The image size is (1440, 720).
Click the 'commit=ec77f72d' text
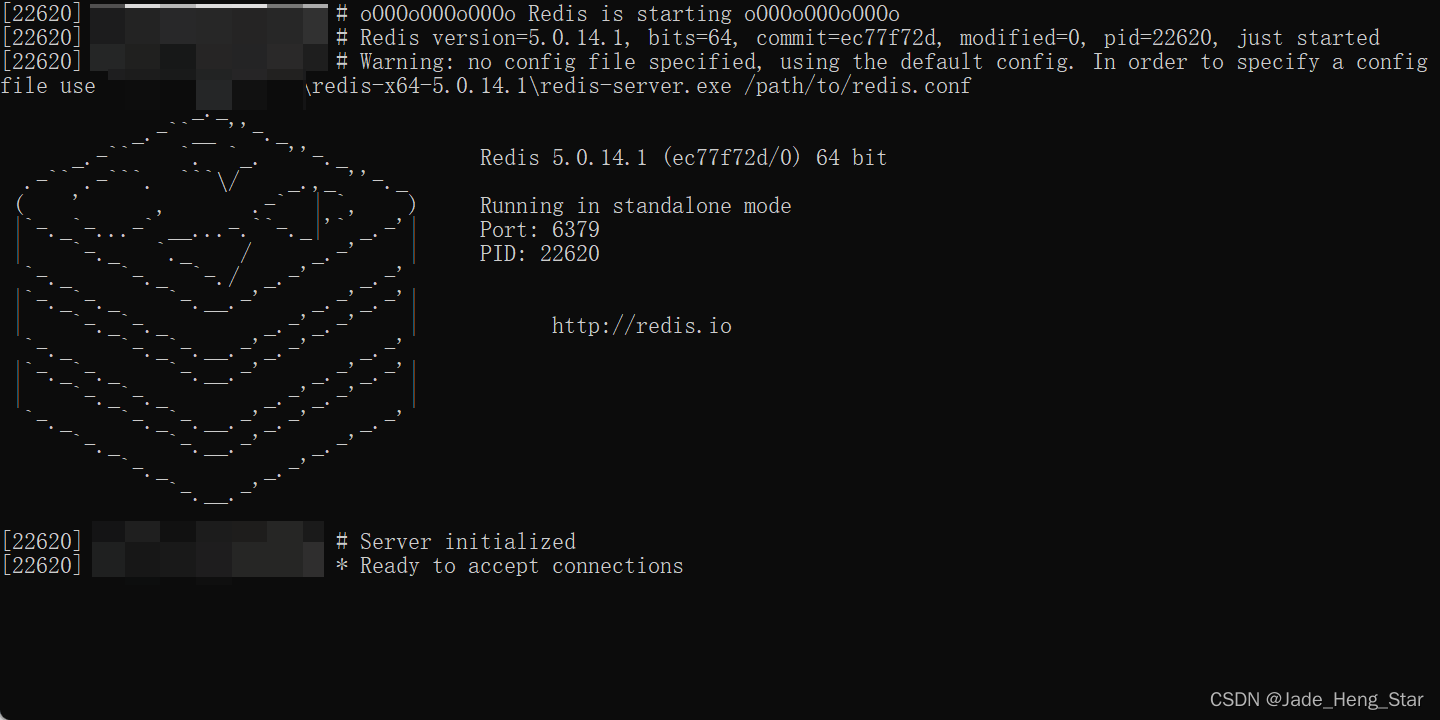tap(845, 38)
